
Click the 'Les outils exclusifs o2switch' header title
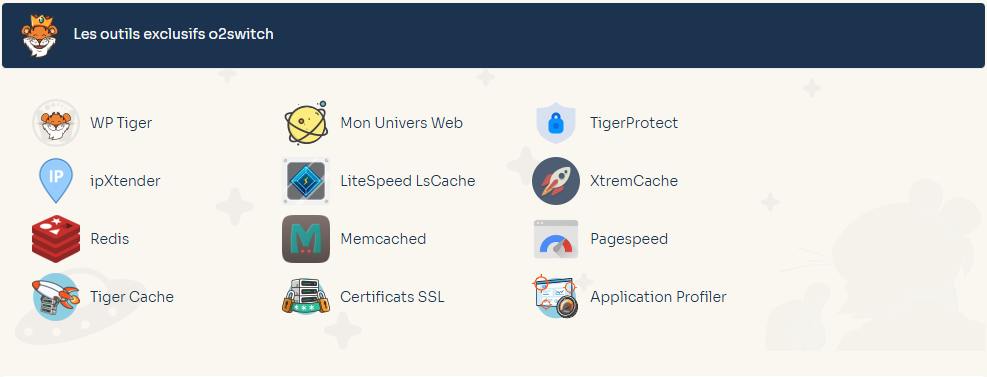point(174,34)
